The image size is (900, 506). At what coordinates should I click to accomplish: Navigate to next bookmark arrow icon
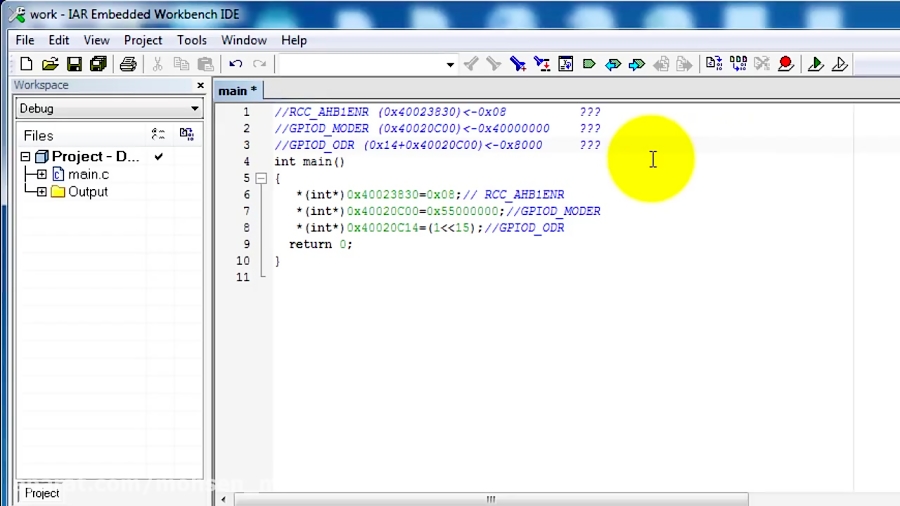click(637, 64)
